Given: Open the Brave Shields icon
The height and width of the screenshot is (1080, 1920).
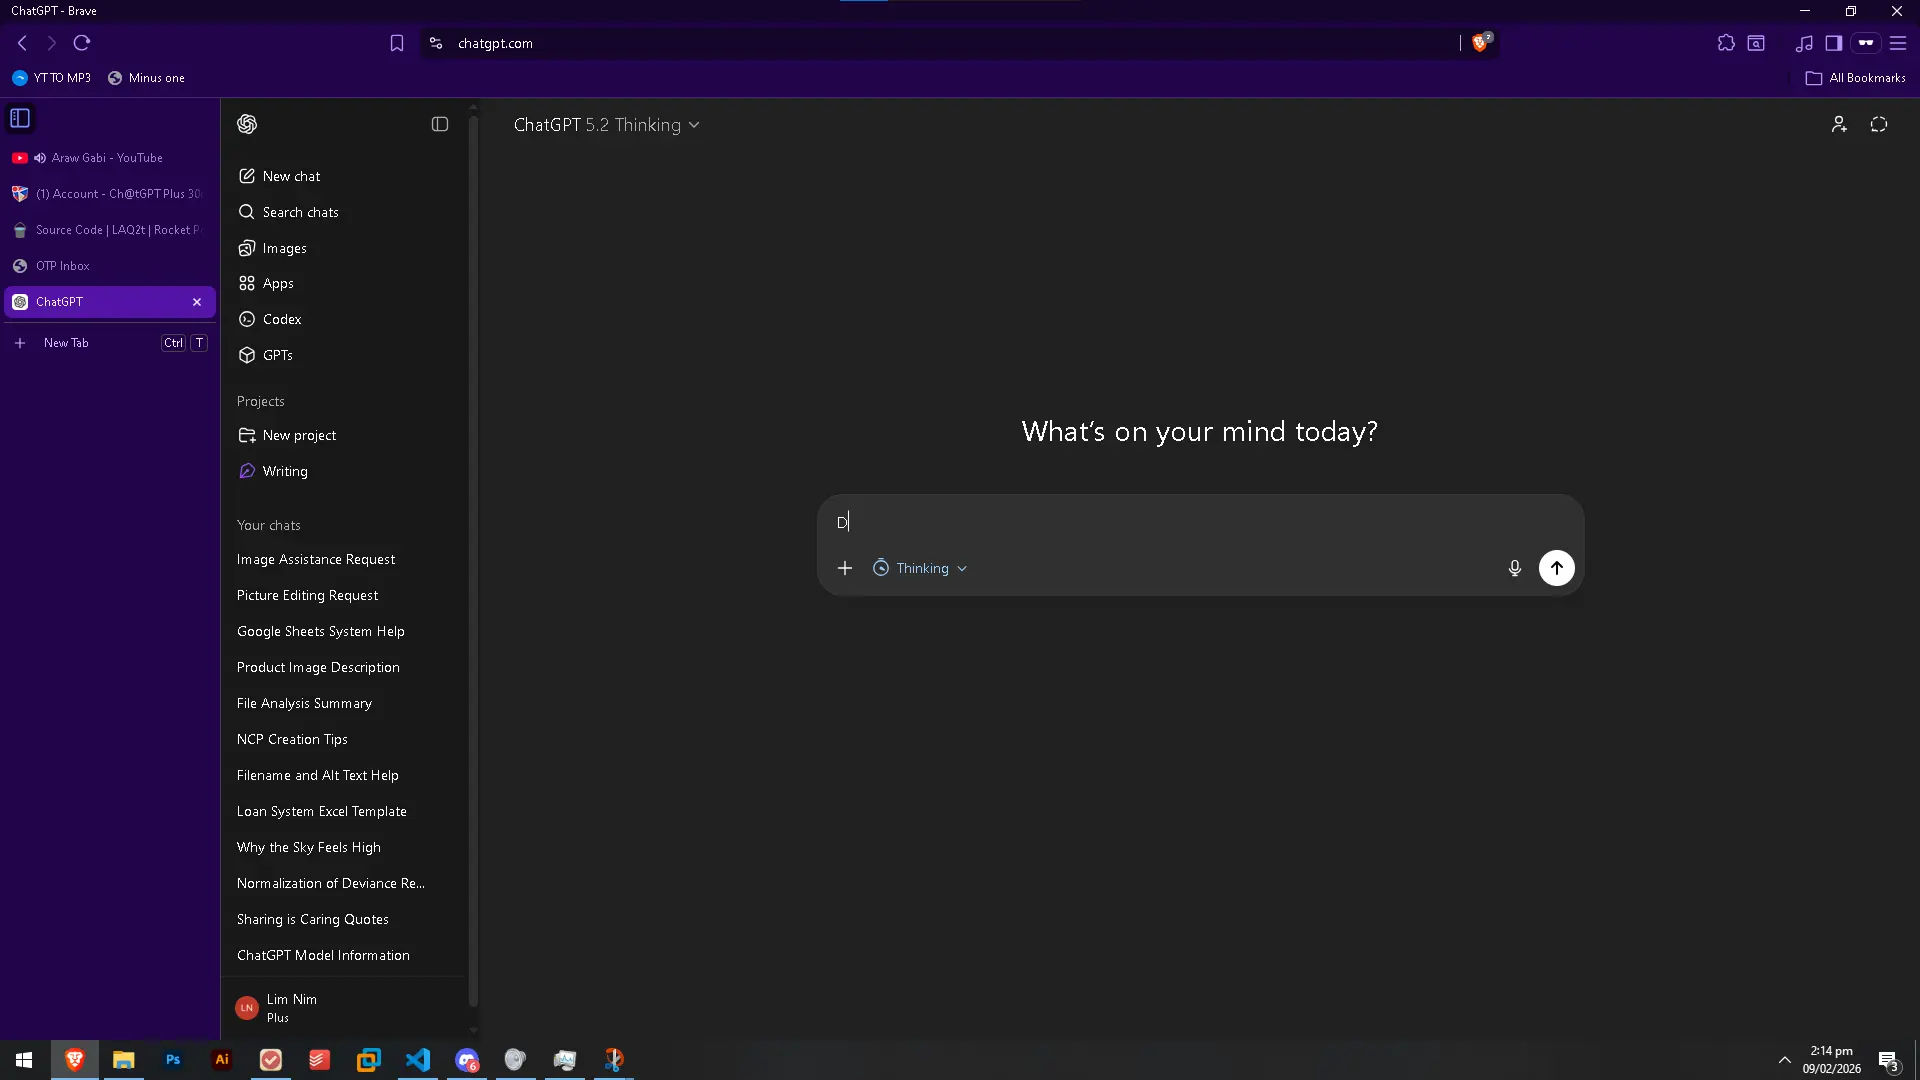Looking at the screenshot, I should tap(1481, 43).
